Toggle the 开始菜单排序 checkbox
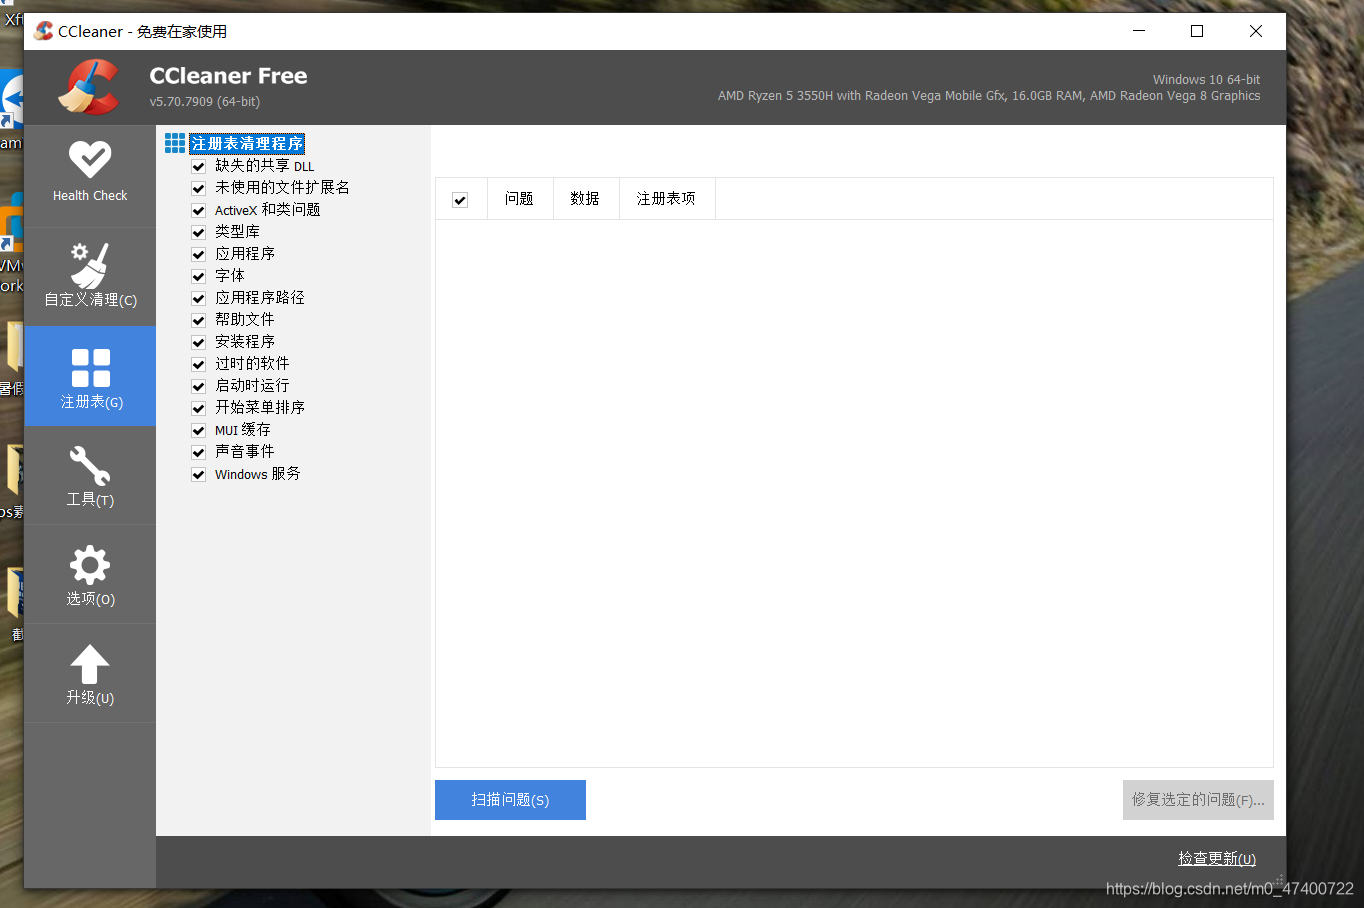 pos(198,408)
